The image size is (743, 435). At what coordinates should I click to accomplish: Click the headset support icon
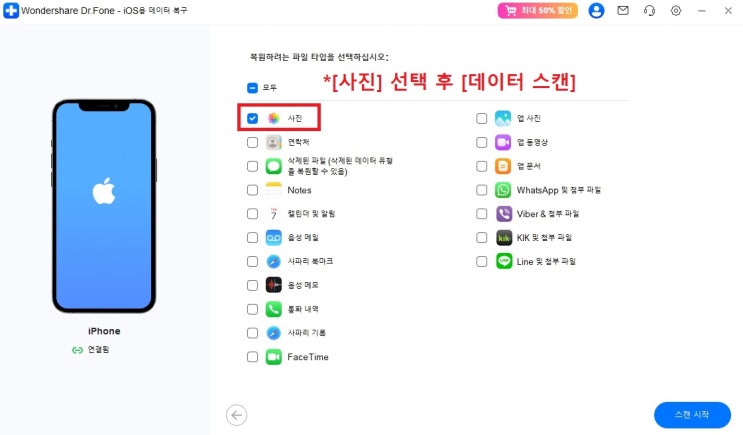(x=649, y=10)
